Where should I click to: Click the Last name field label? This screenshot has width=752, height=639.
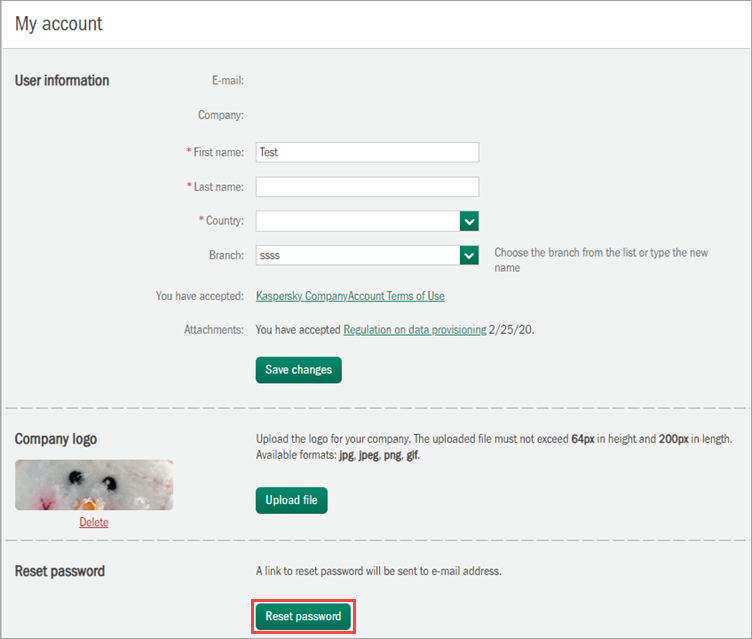[x=218, y=187]
